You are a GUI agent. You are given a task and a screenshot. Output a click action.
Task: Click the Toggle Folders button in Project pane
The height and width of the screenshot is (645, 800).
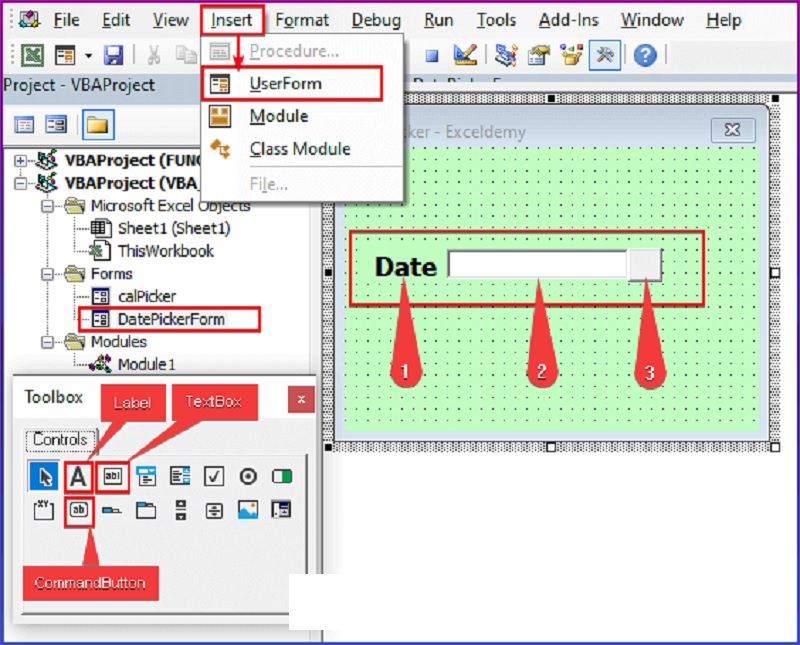(x=97, y=125)
